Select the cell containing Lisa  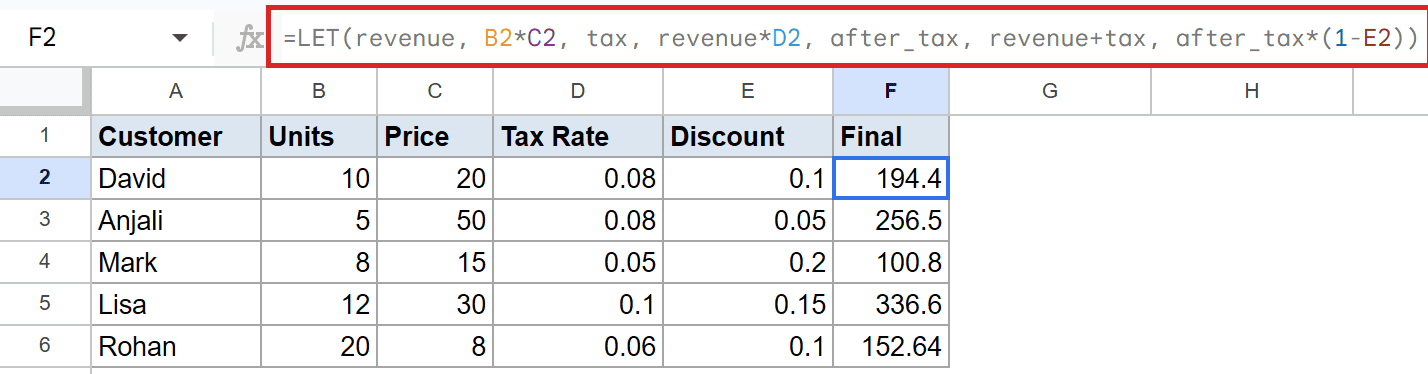[x=176, y=304]
